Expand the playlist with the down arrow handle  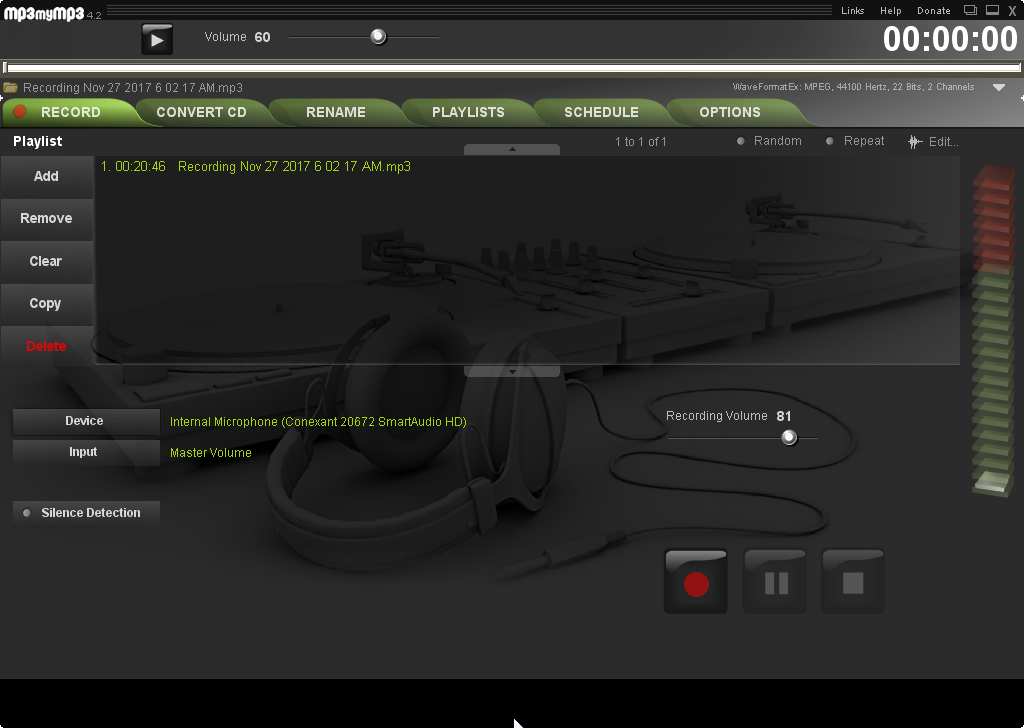pyautogui.click(x=512, y=372)
